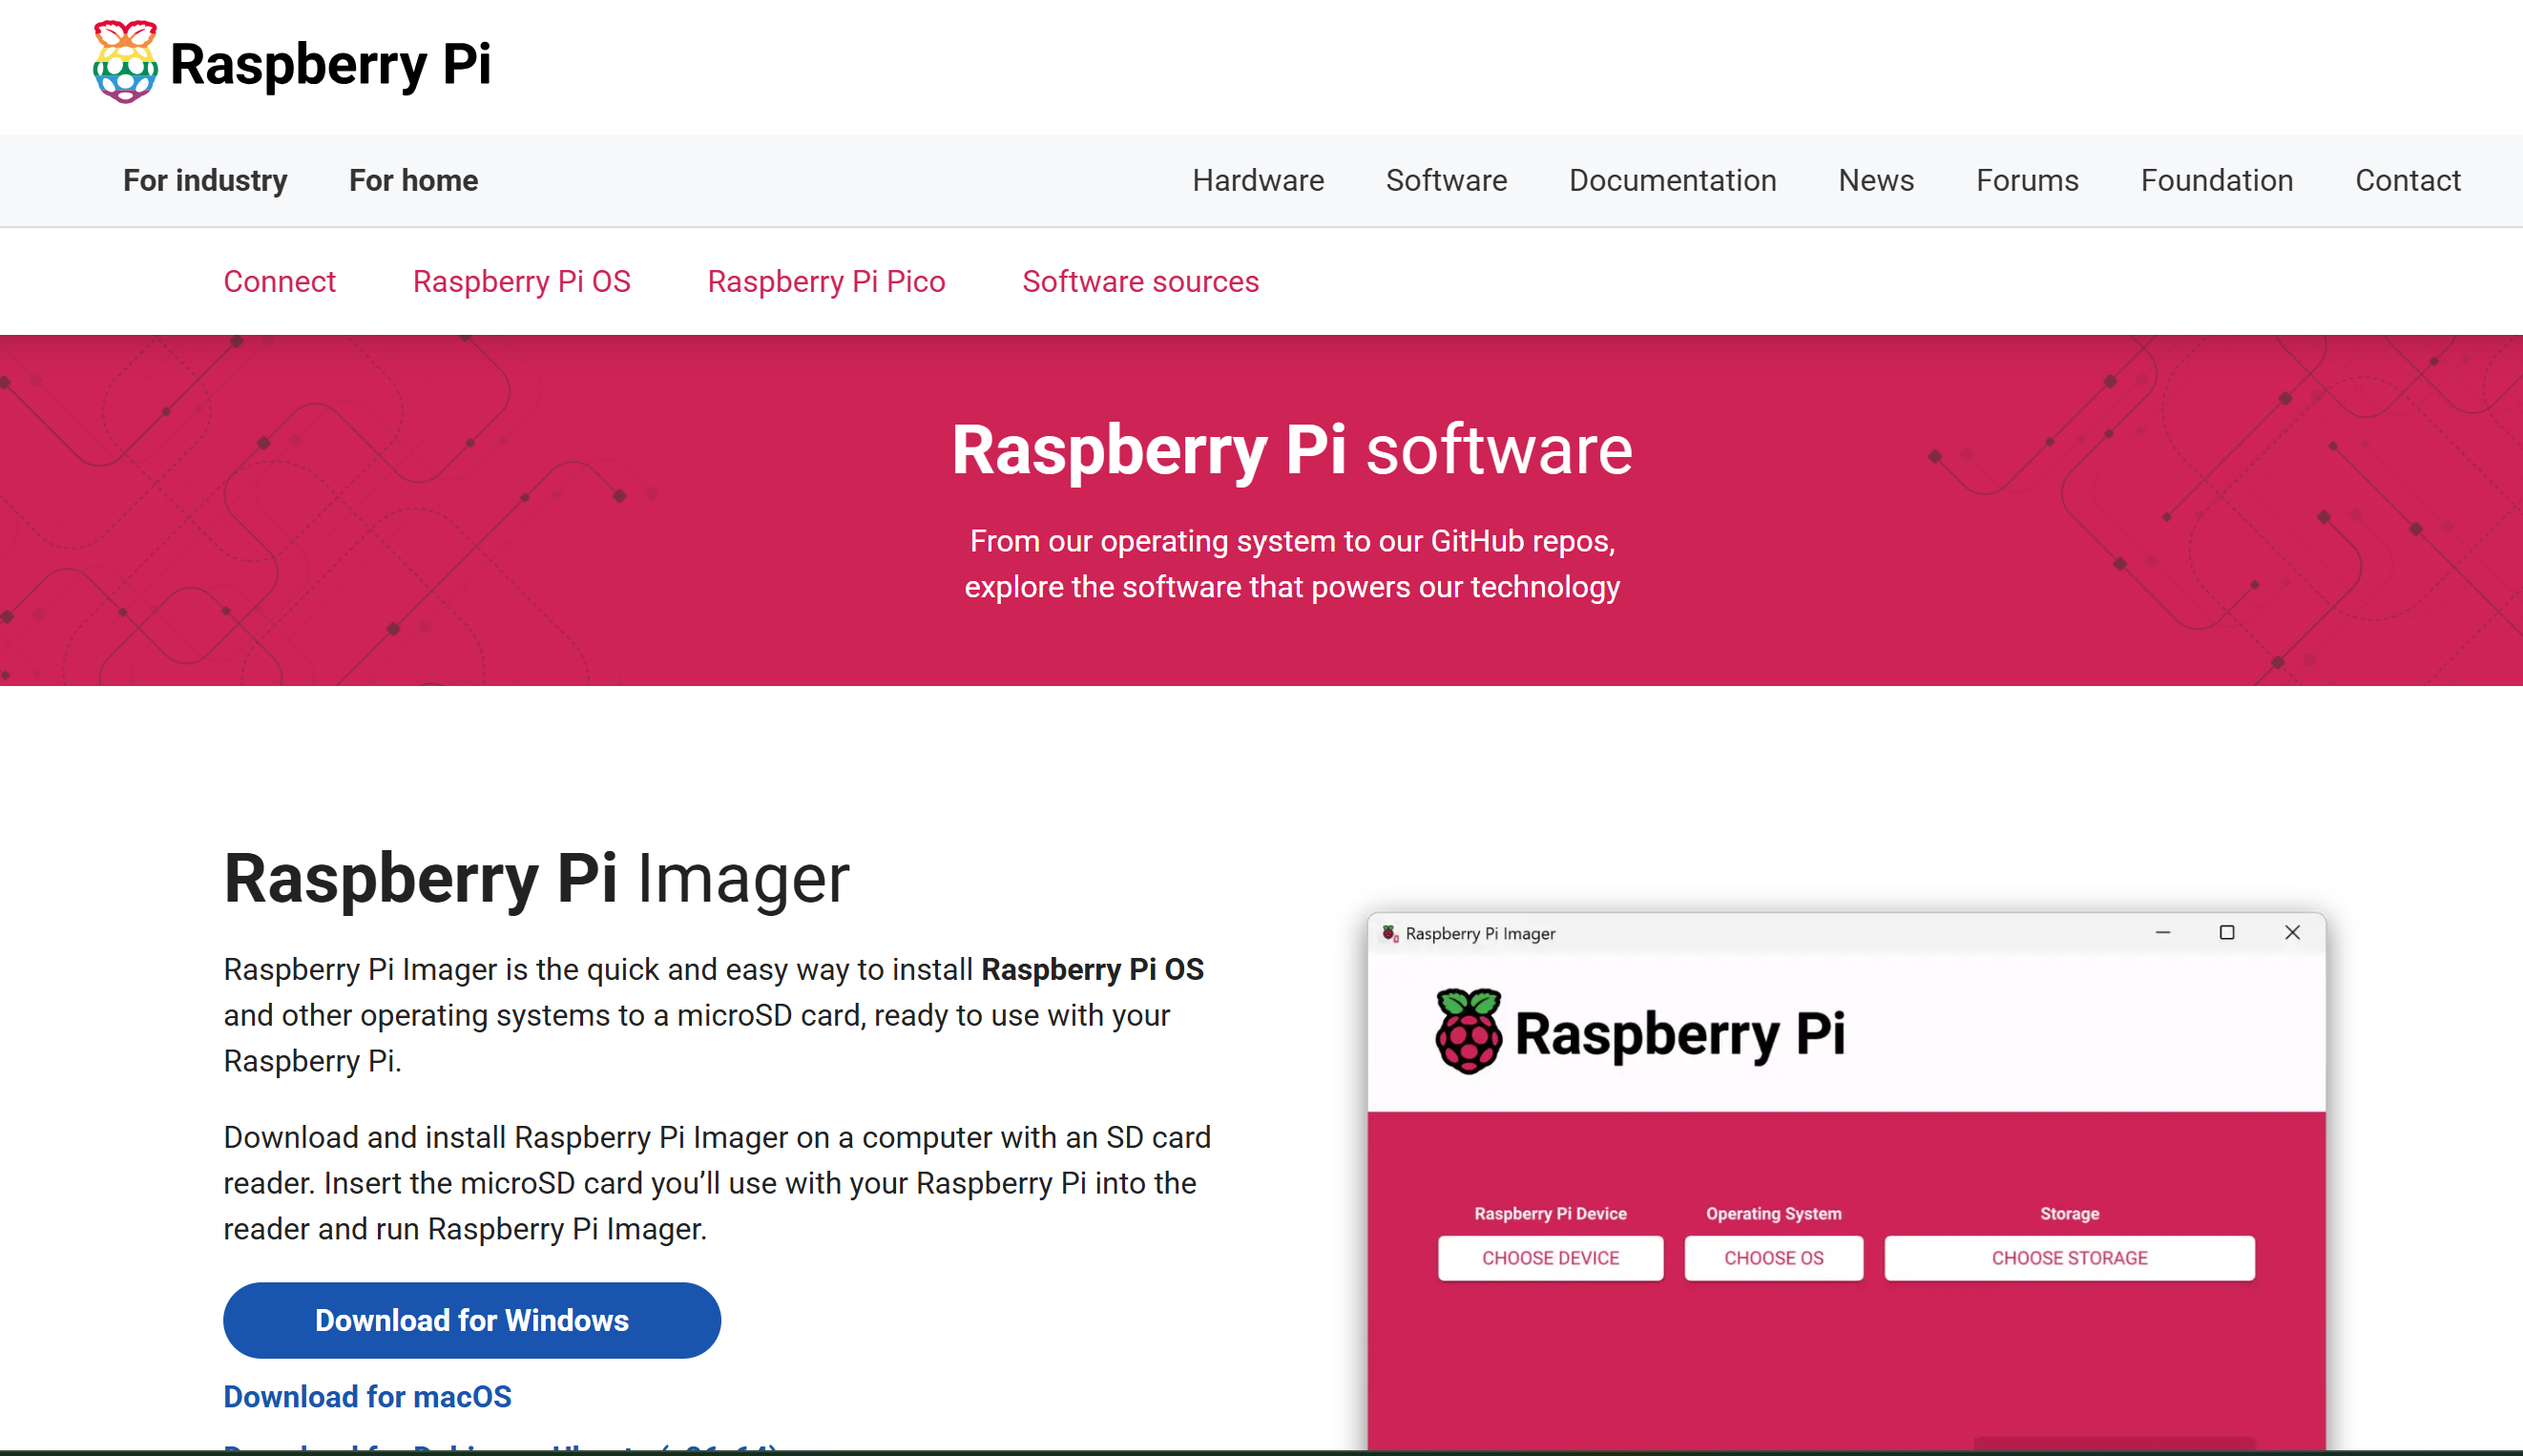Click the Imager window close X
Screen dimensions: 2523x1456
coord(2292,932)
